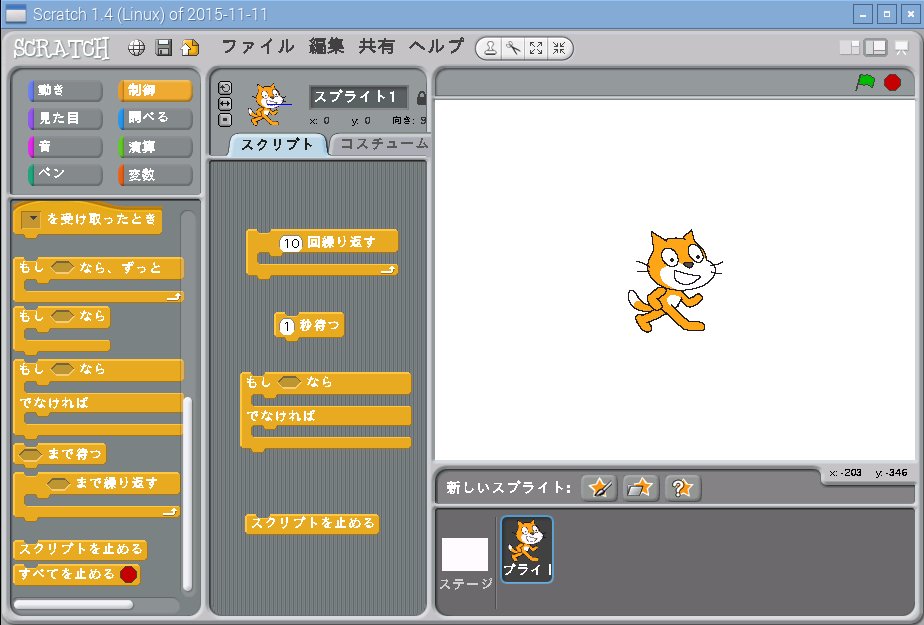
Task: Click the globe language icon
Action: tap(136, 48)
